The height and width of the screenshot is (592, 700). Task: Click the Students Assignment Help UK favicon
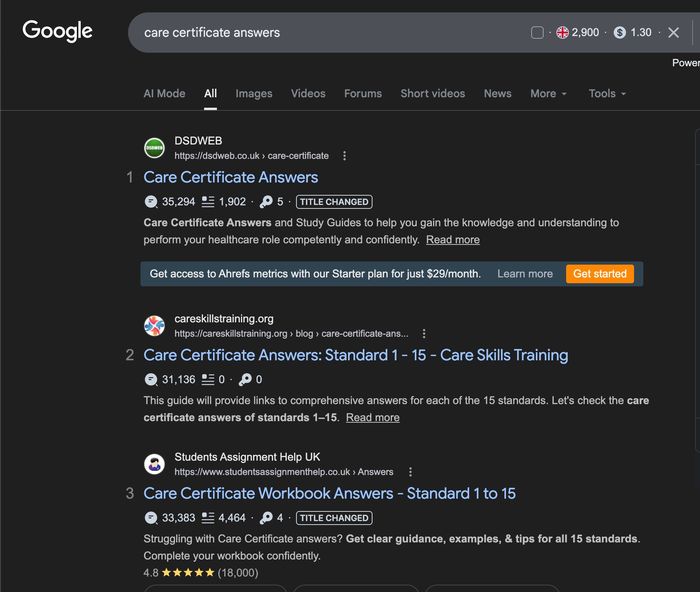click(x=154, y=464)
